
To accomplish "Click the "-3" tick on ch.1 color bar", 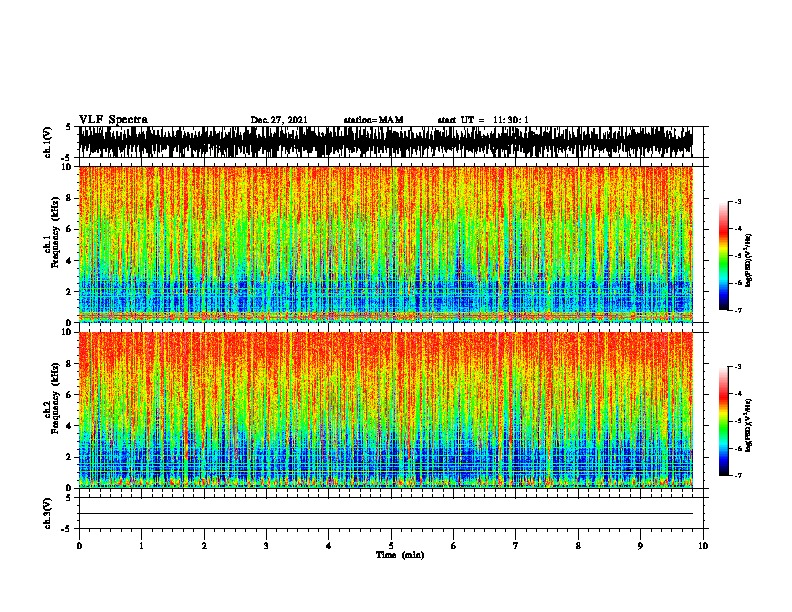I will tap(738, 202).
